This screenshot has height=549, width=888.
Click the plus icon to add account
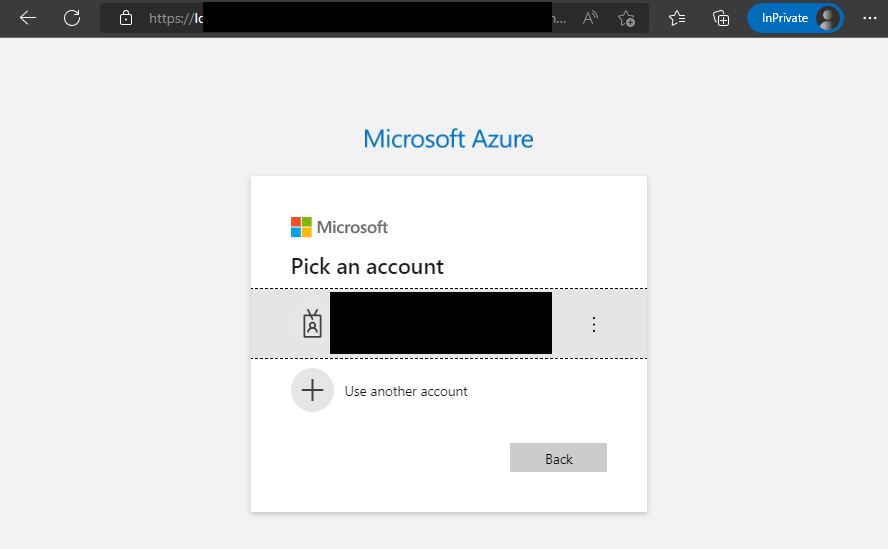pyautogui.click(x=312, y=391)
